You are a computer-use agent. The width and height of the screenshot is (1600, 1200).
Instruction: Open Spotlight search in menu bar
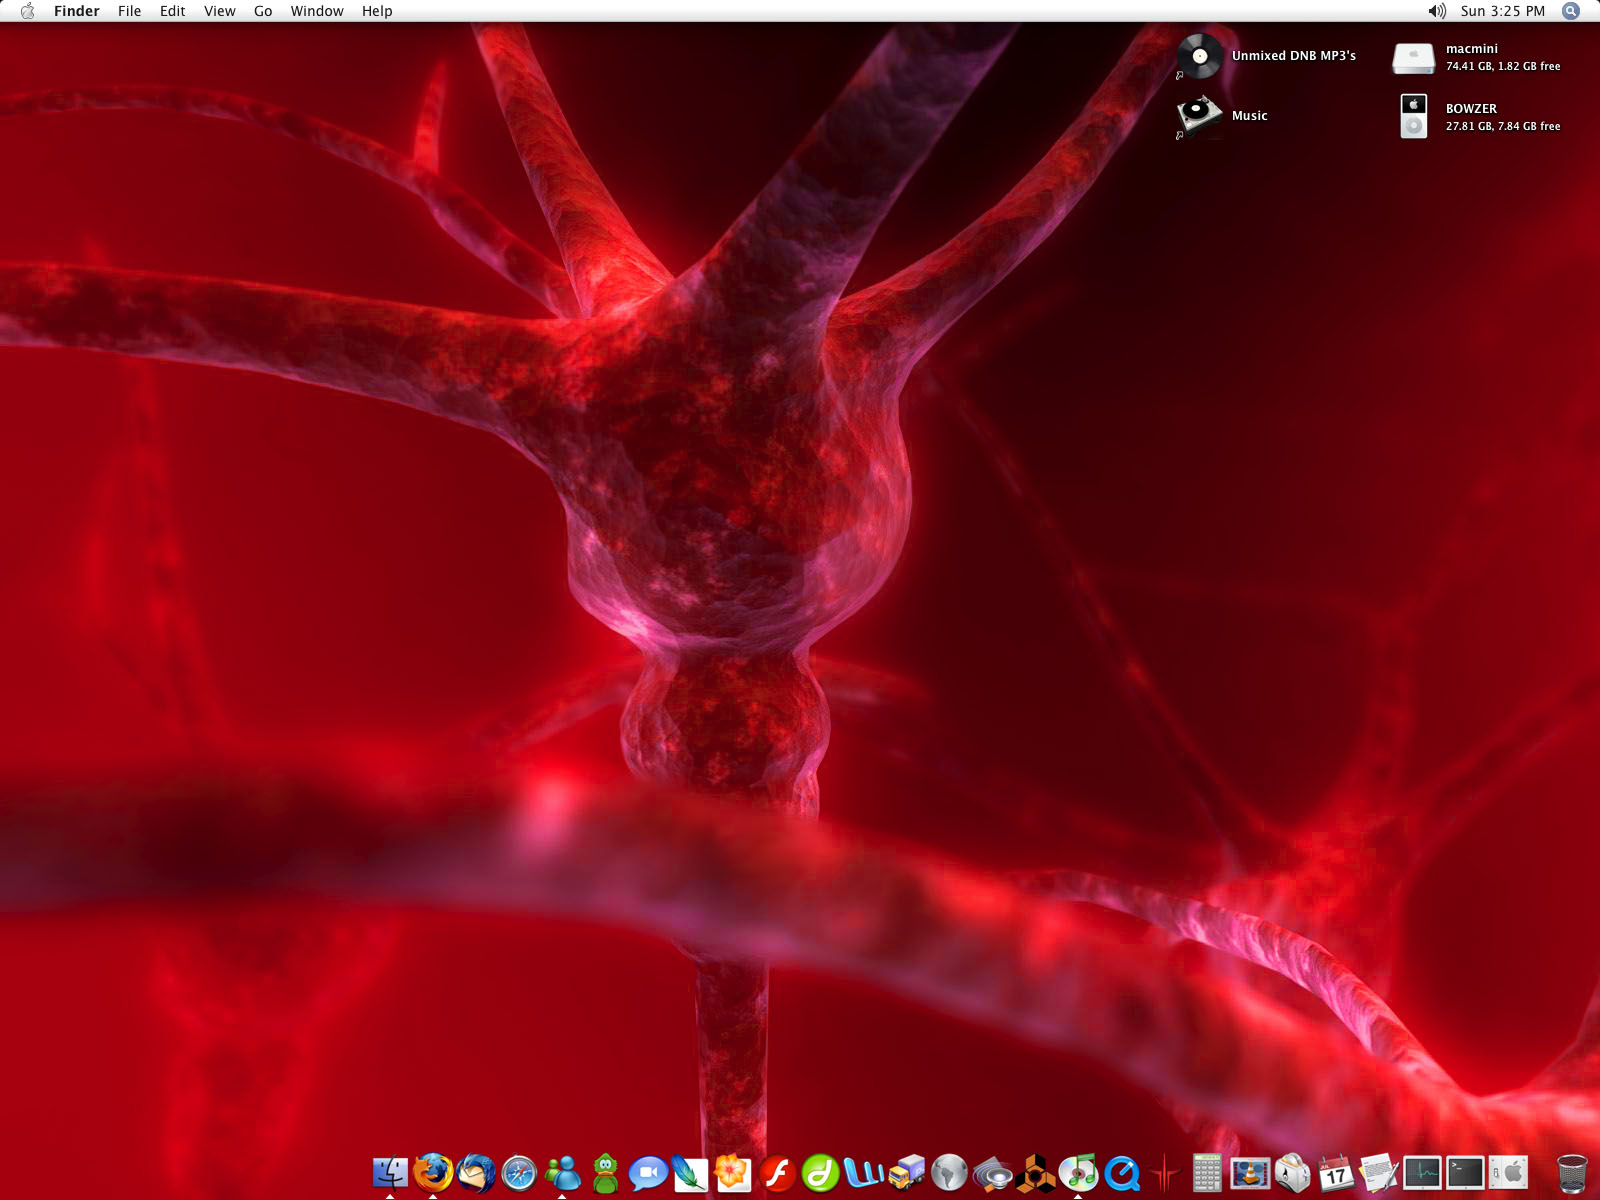1571,11
